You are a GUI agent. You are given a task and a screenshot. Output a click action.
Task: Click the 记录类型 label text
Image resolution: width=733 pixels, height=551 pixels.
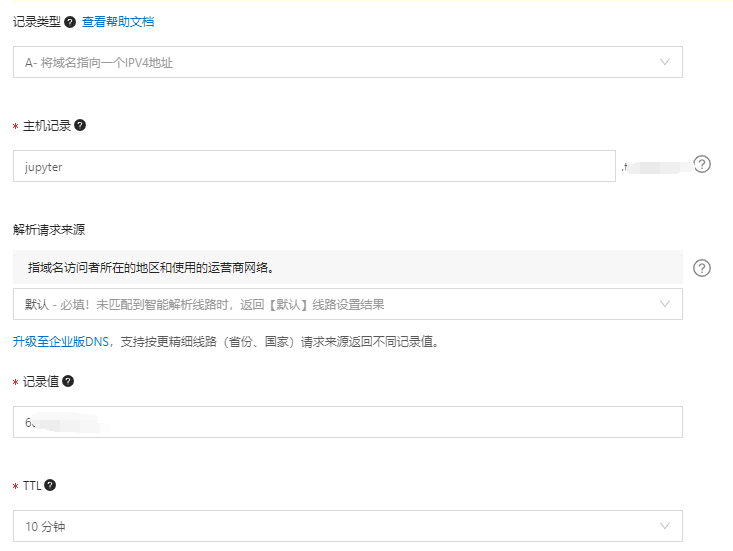pos(36,22)
